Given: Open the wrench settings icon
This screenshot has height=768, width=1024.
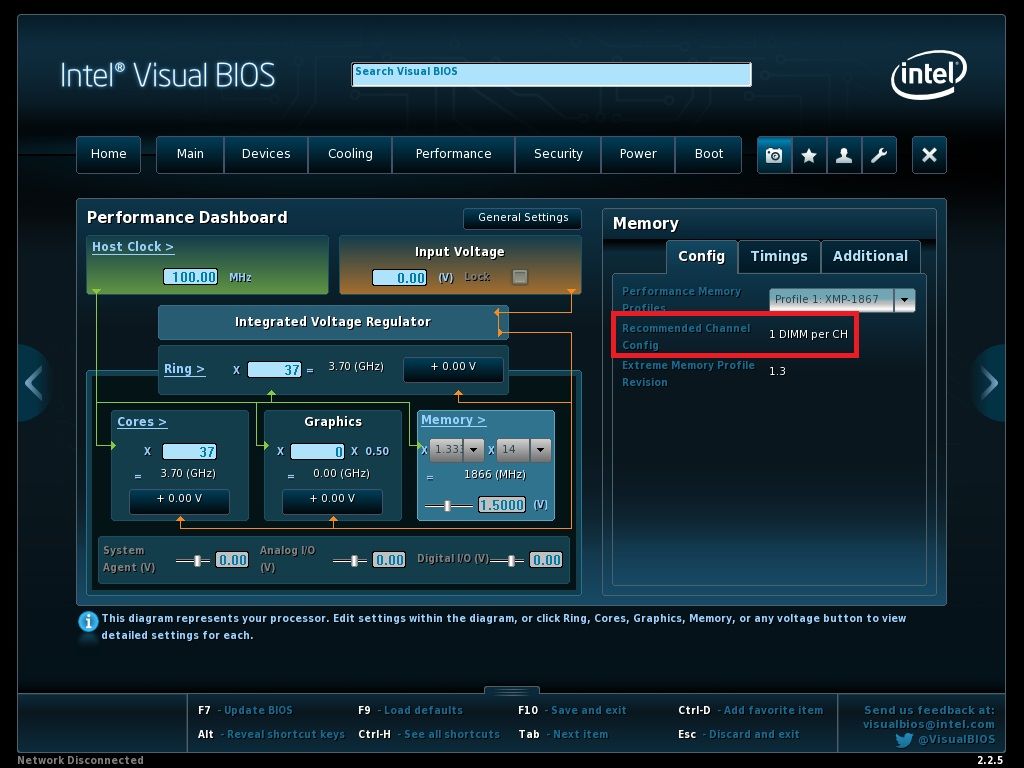Looking at the screenshot, I should (879, 155).
